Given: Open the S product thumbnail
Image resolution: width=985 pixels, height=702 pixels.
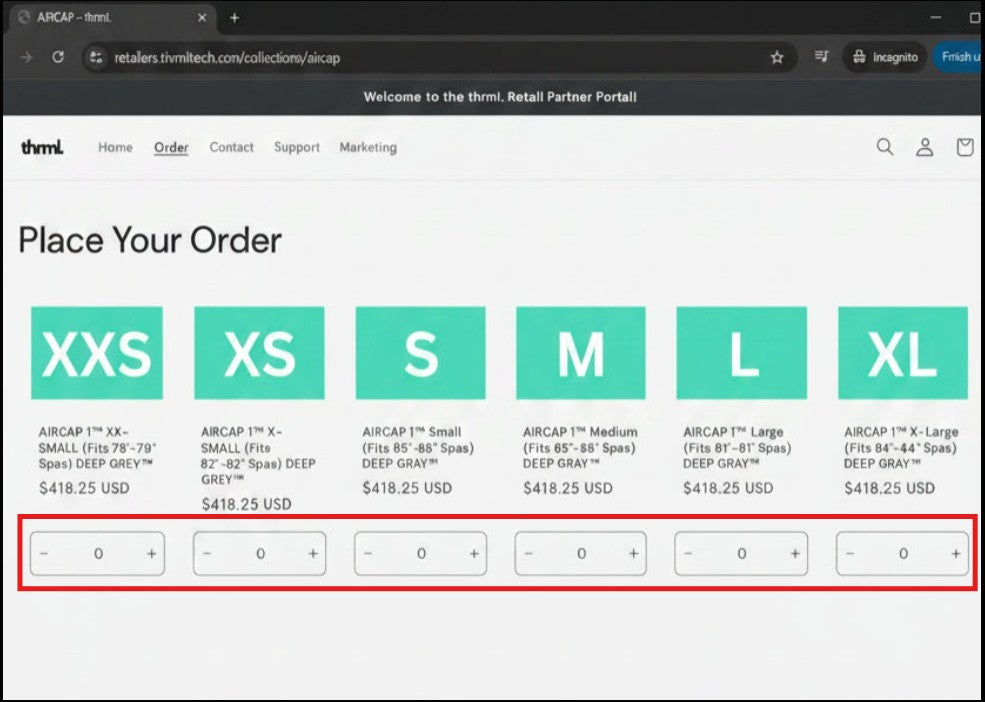Looking at the screenshot, I should point(420,353).
